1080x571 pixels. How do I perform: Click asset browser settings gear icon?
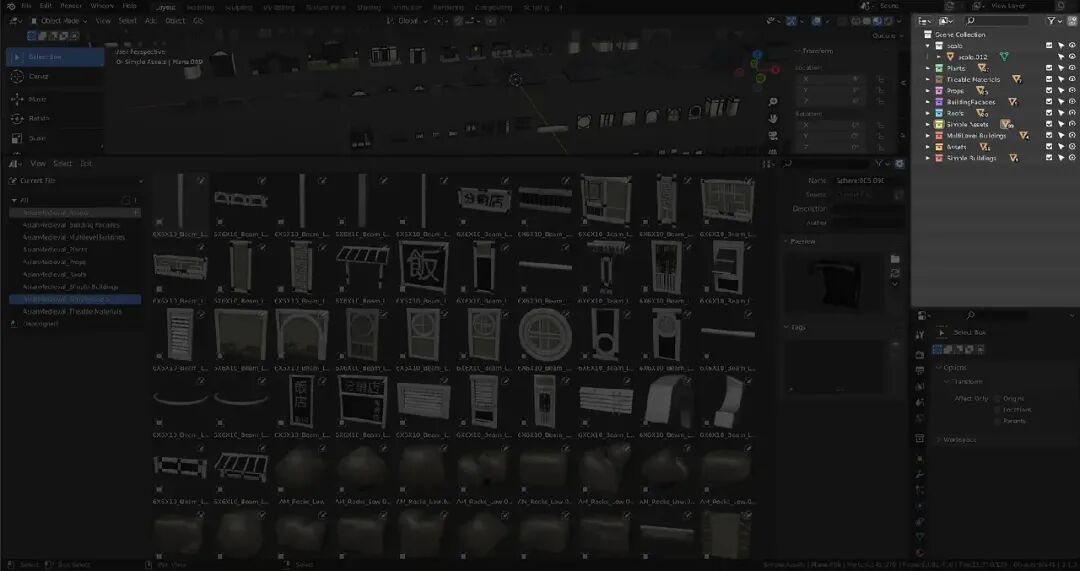[x=899, y=164]
